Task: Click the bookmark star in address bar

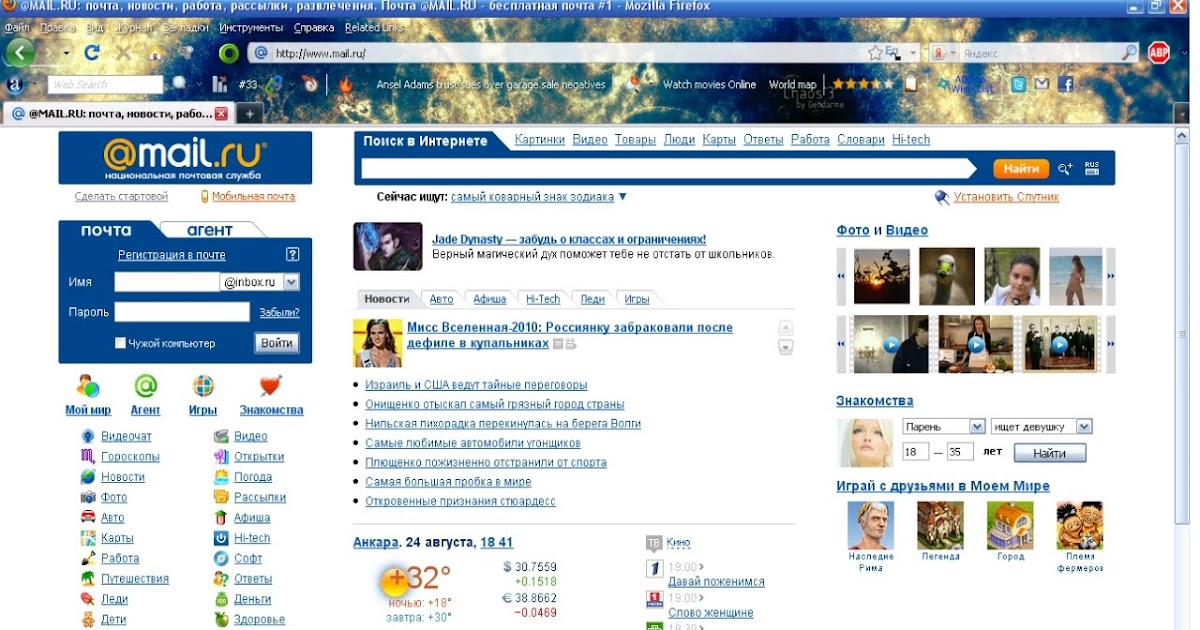Action: click(875, 53)
